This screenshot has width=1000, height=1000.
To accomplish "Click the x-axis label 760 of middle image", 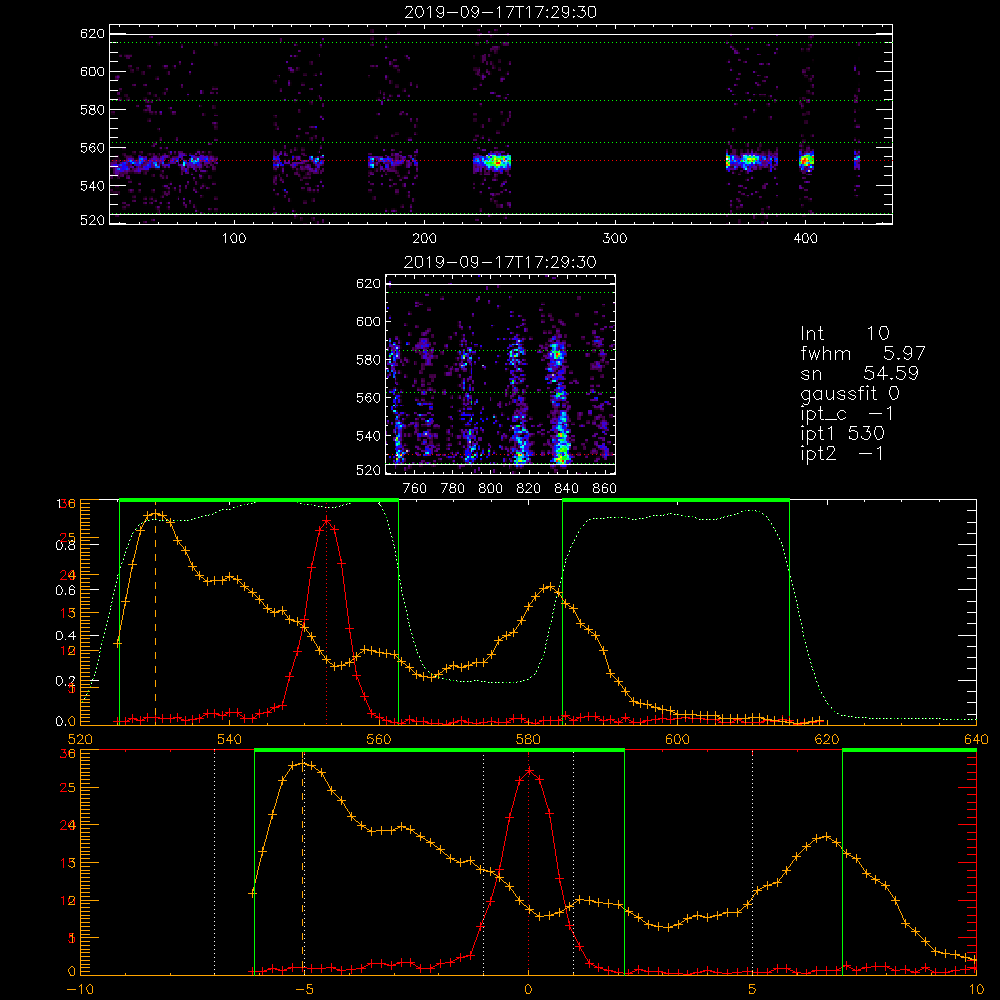I will click(415, 489).
